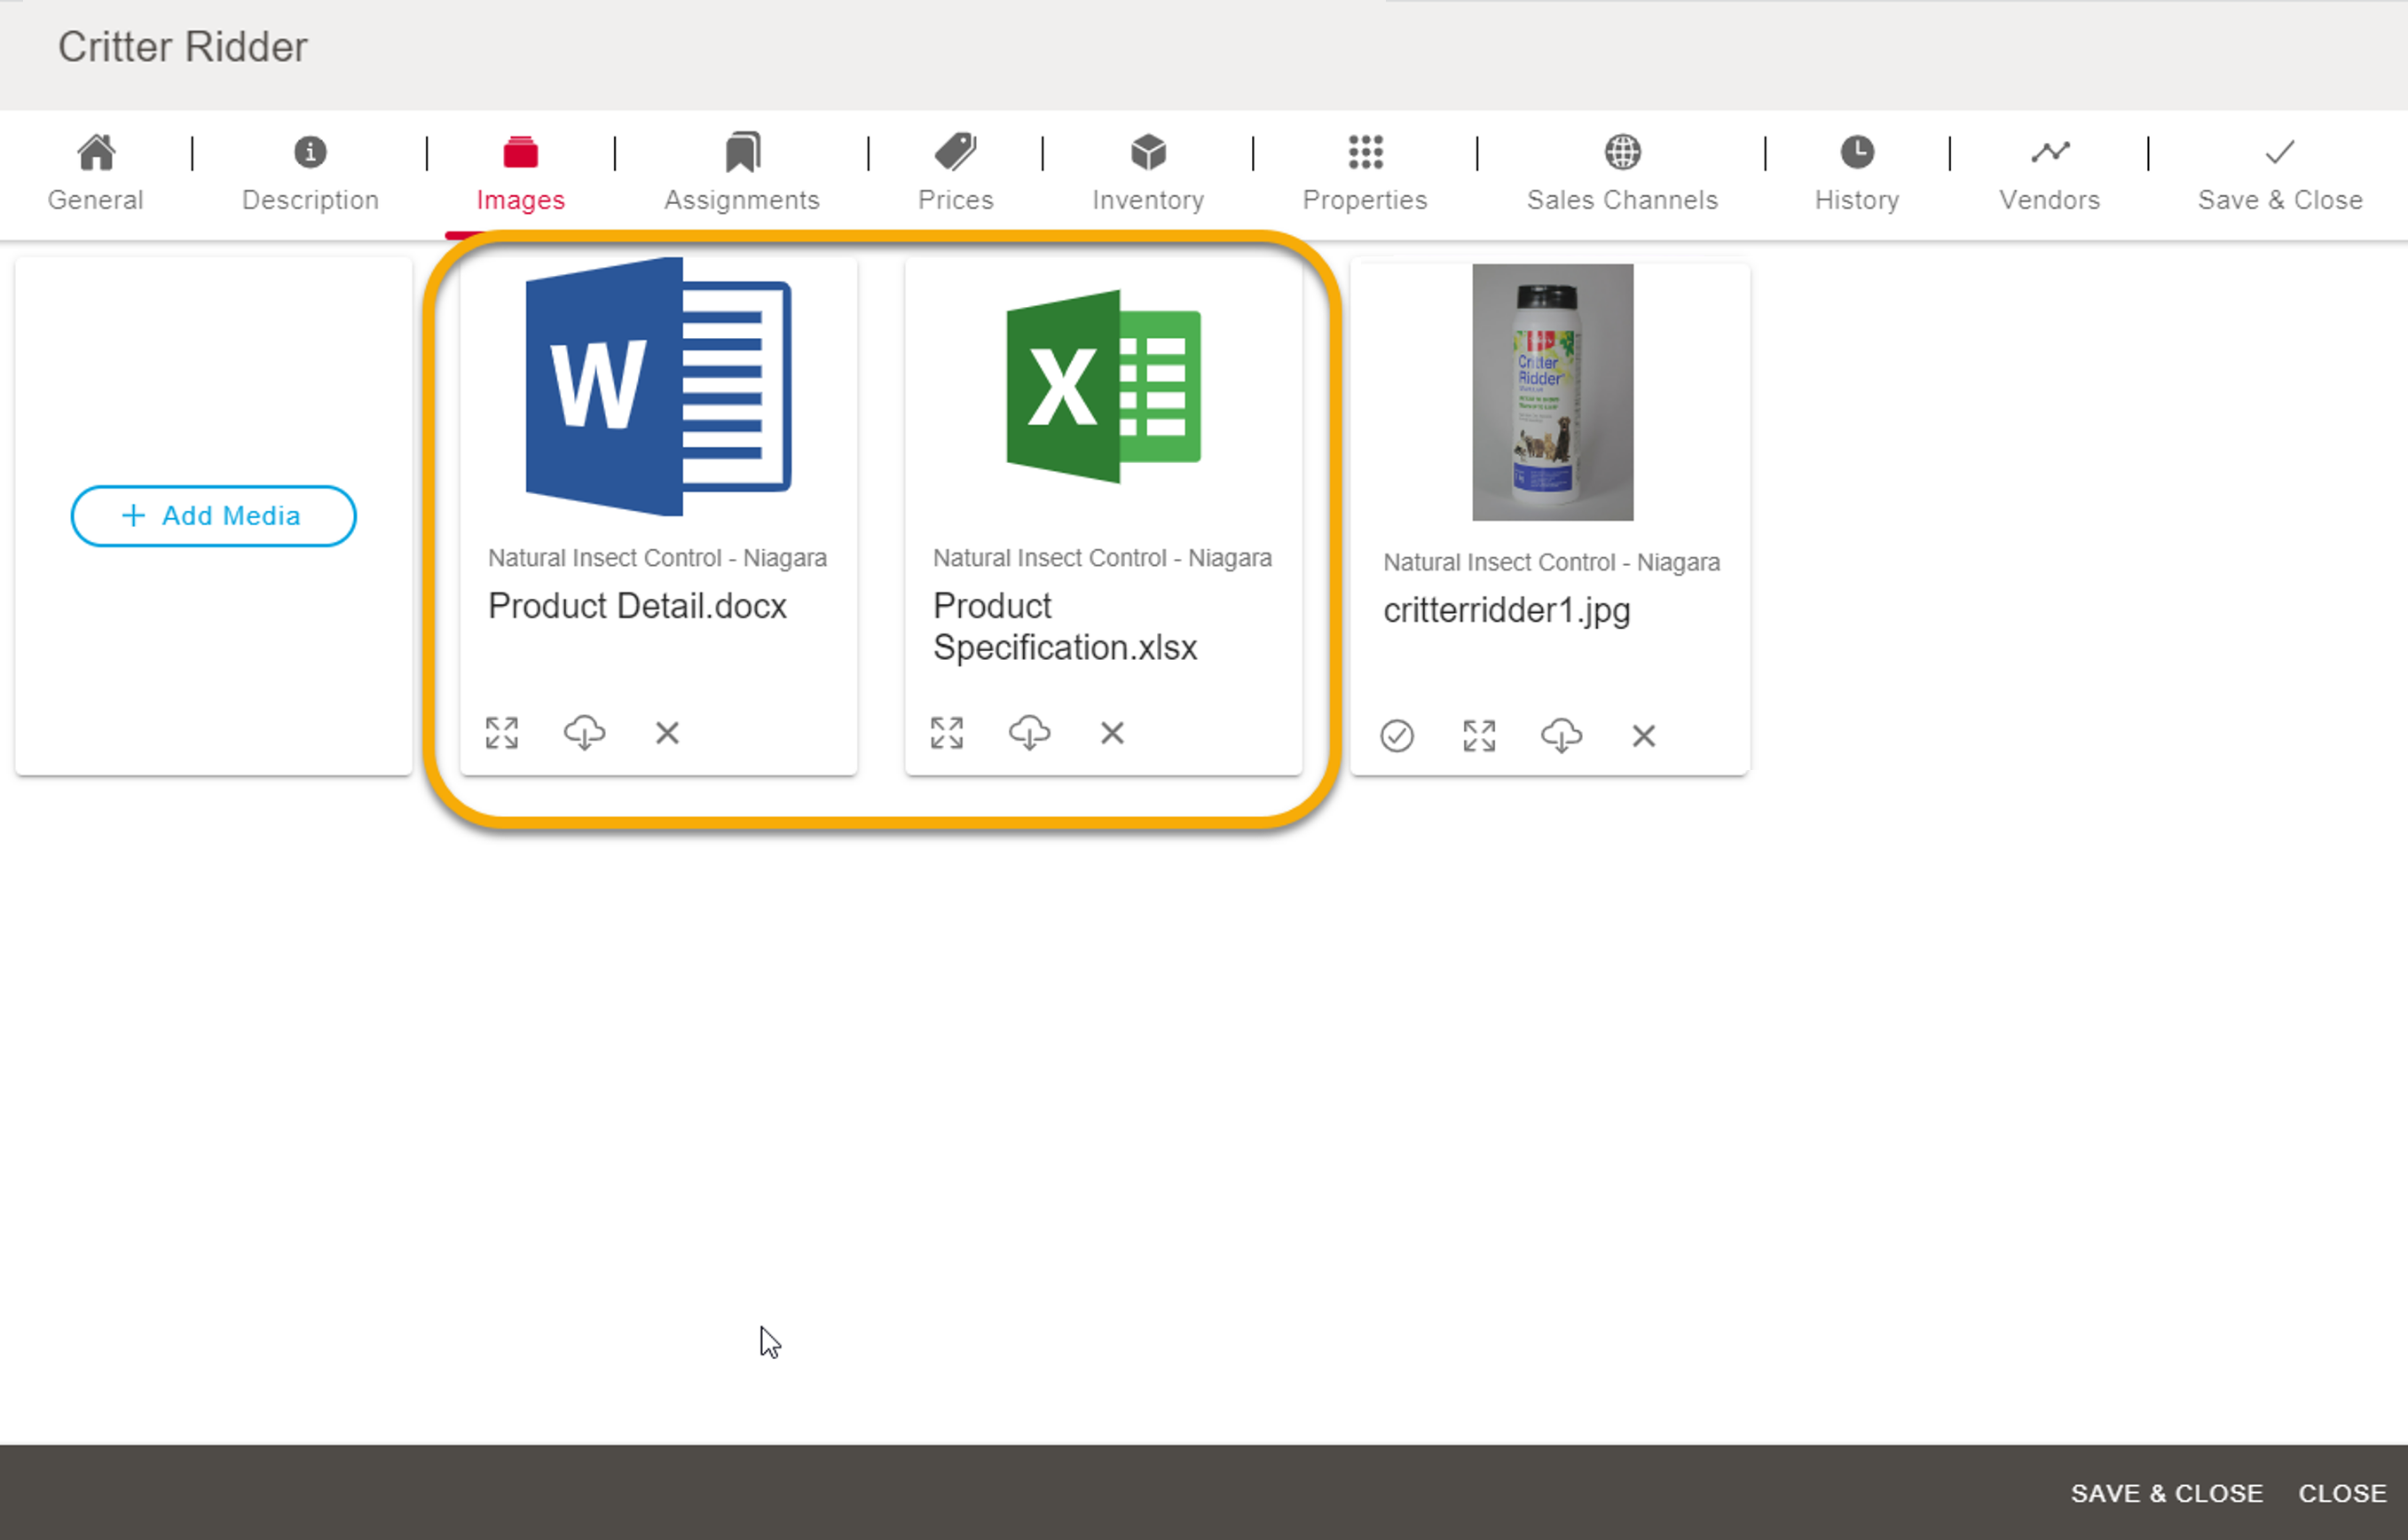Screen dimensions: 2408x1540
Task: Remove the Product Detail.docx file
Action: click(667, 733)
